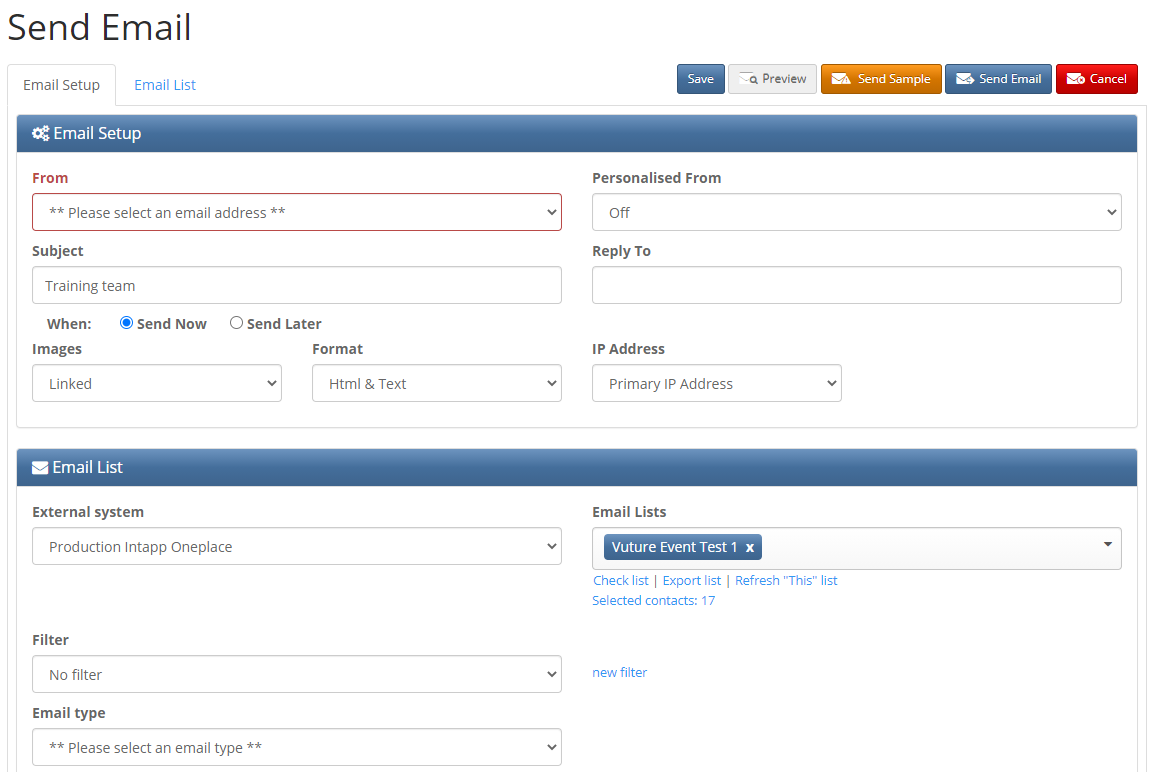Expand the Personalised From dropdown
The image size is (1150, 772).
point(856,212)
